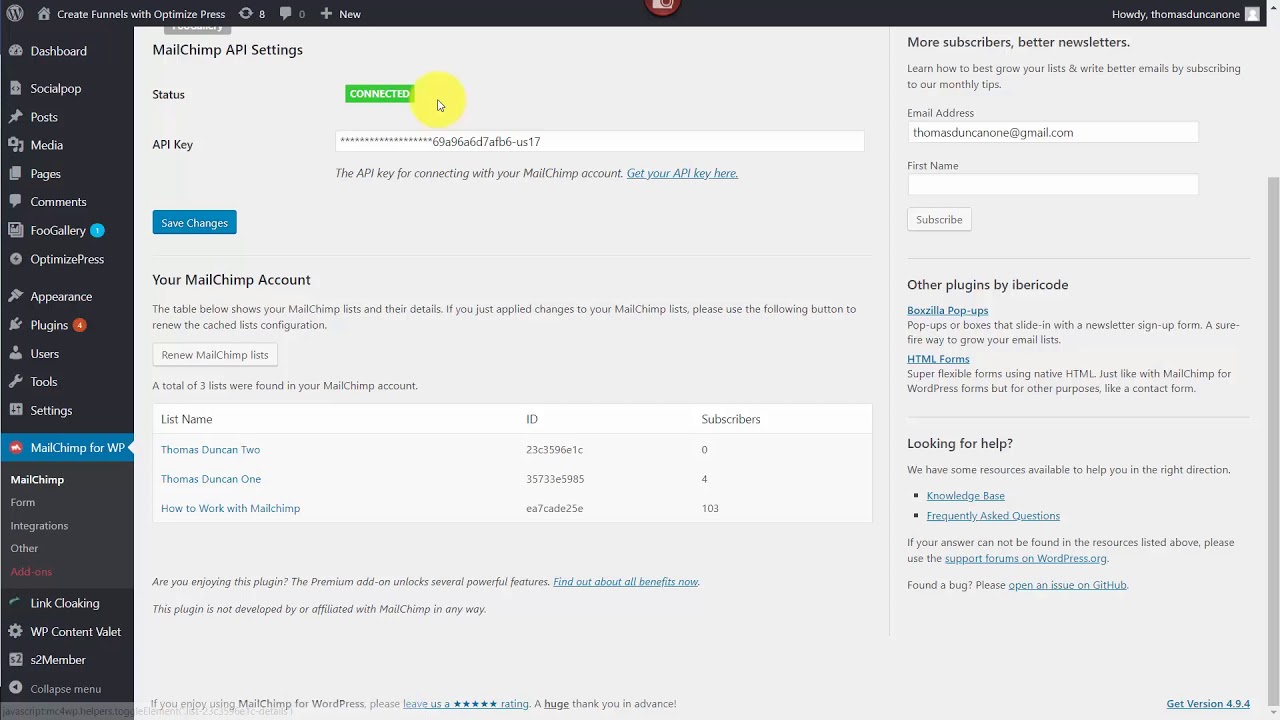Open Frequently Asked Questions link
The height and width of the screenshot is (720, 1280).
993,515
